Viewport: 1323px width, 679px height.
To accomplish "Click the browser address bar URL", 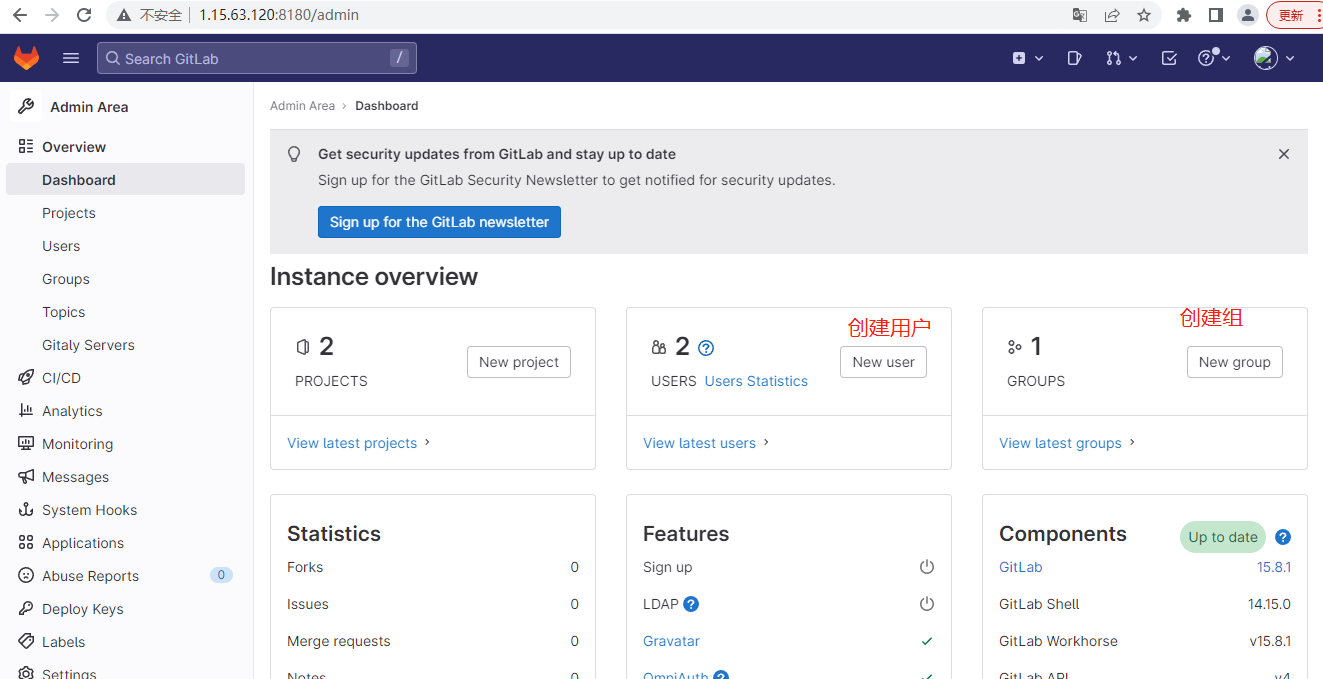I will pyautogui.click(x=279, y=15).
